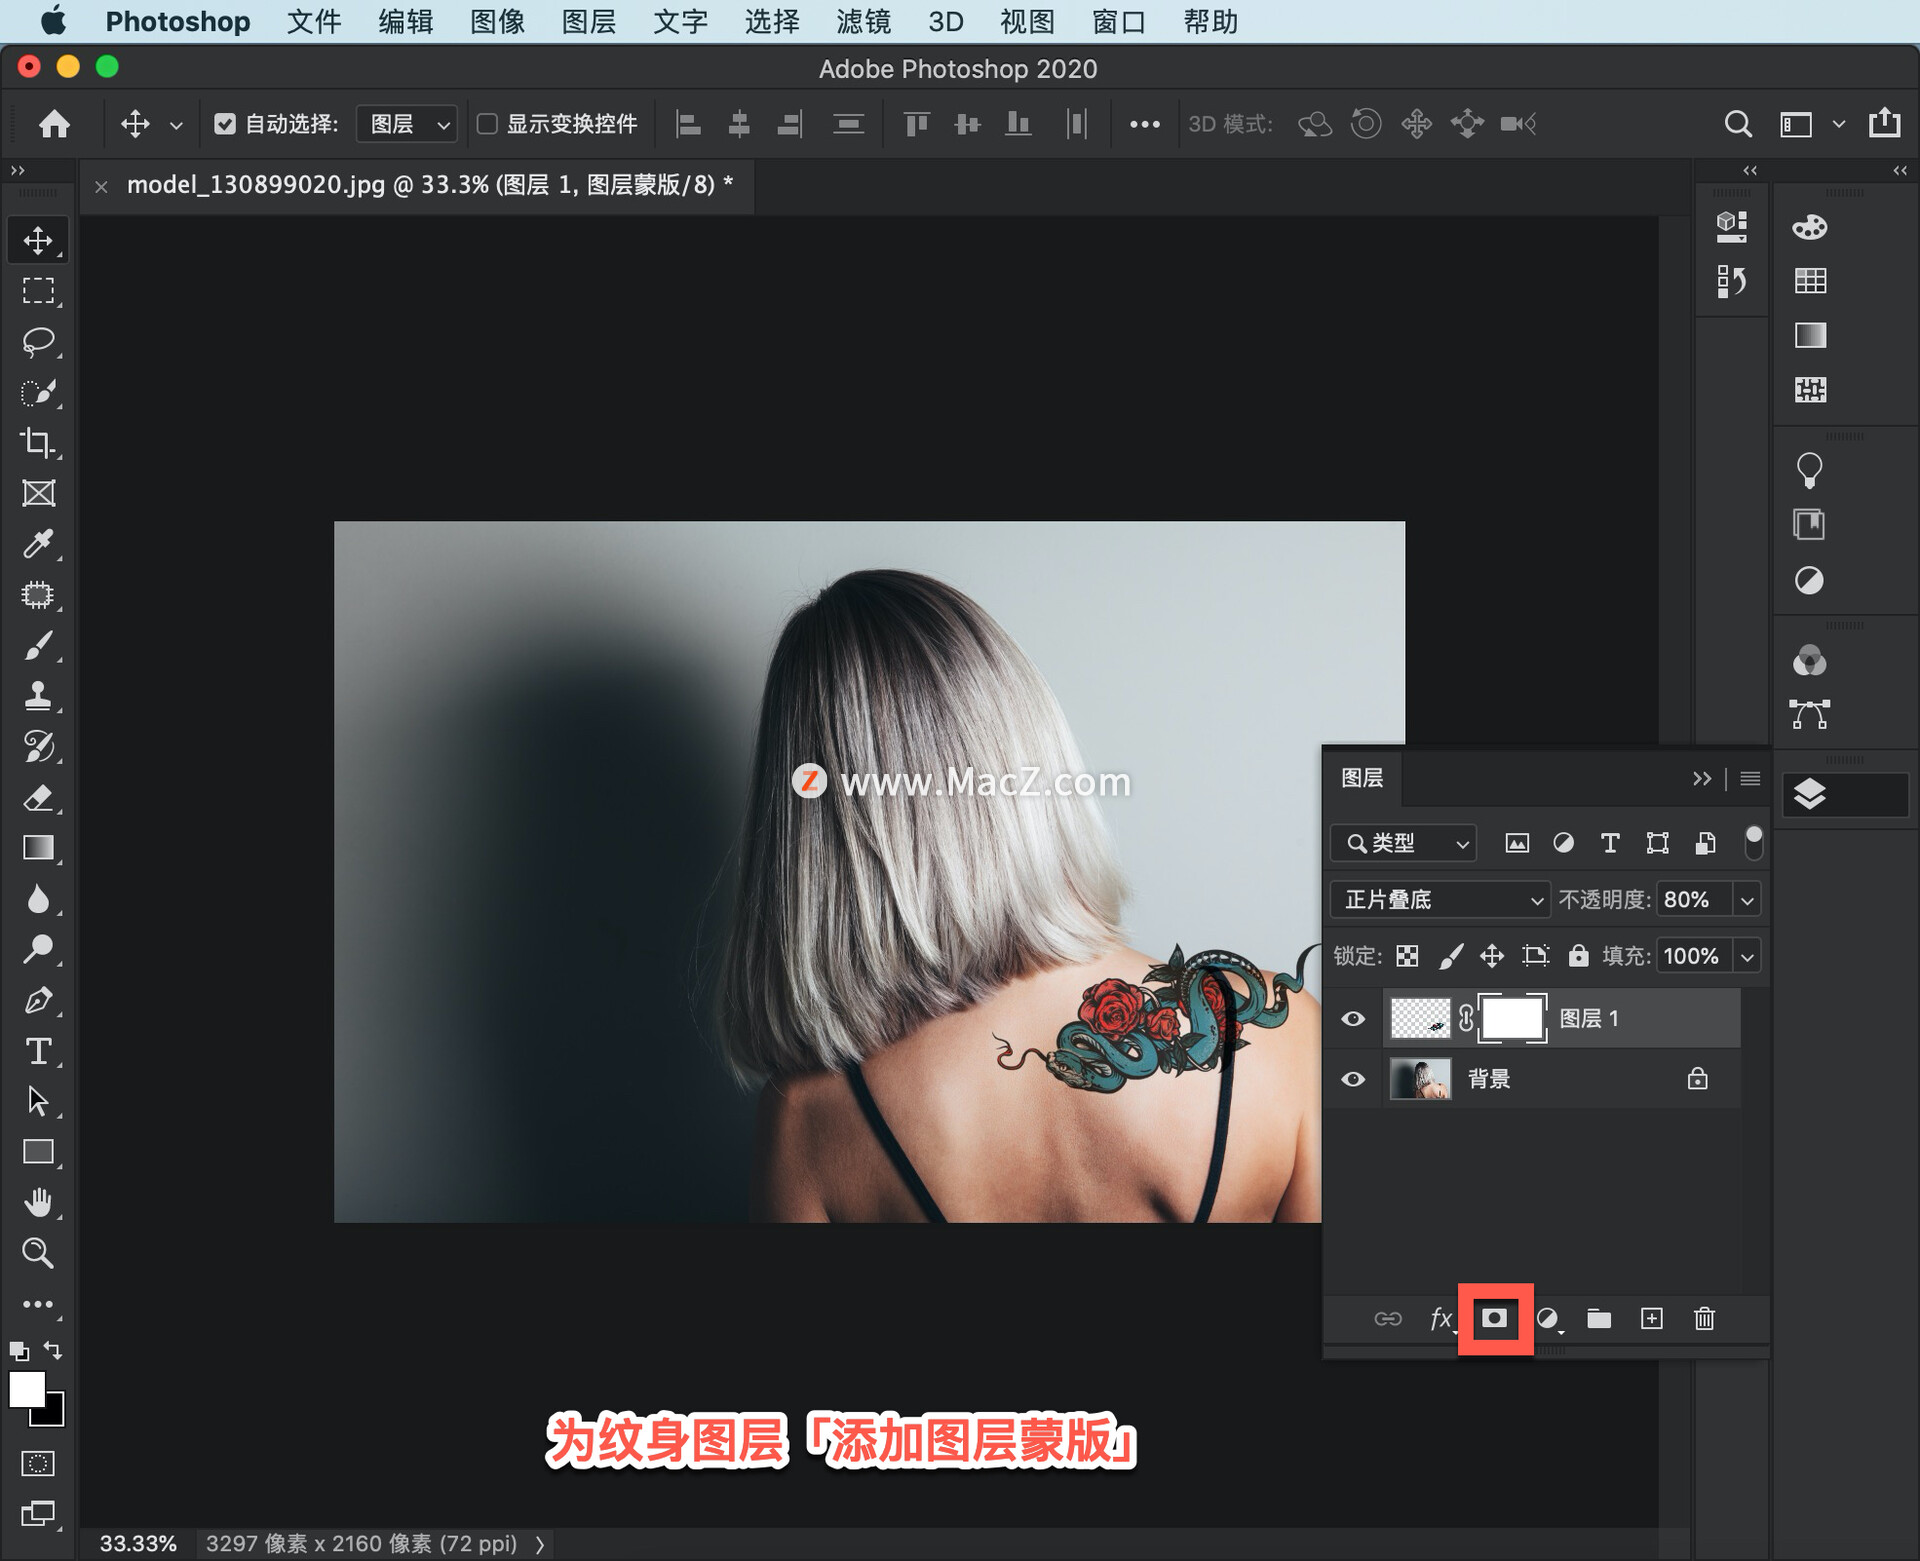Select the Hand tool
This screenshot has height=1561, width=1920.
(x=38, y=1203)
